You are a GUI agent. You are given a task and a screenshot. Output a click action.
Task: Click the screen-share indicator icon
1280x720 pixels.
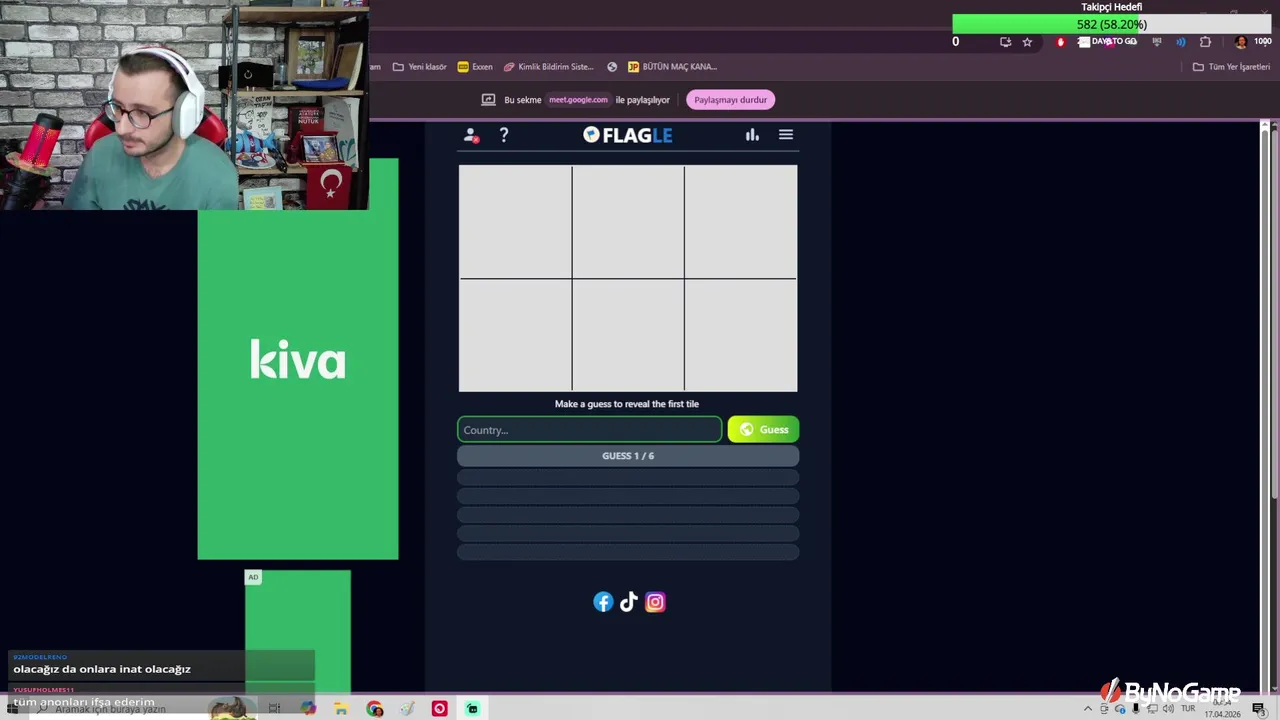[x=488, y=100]
